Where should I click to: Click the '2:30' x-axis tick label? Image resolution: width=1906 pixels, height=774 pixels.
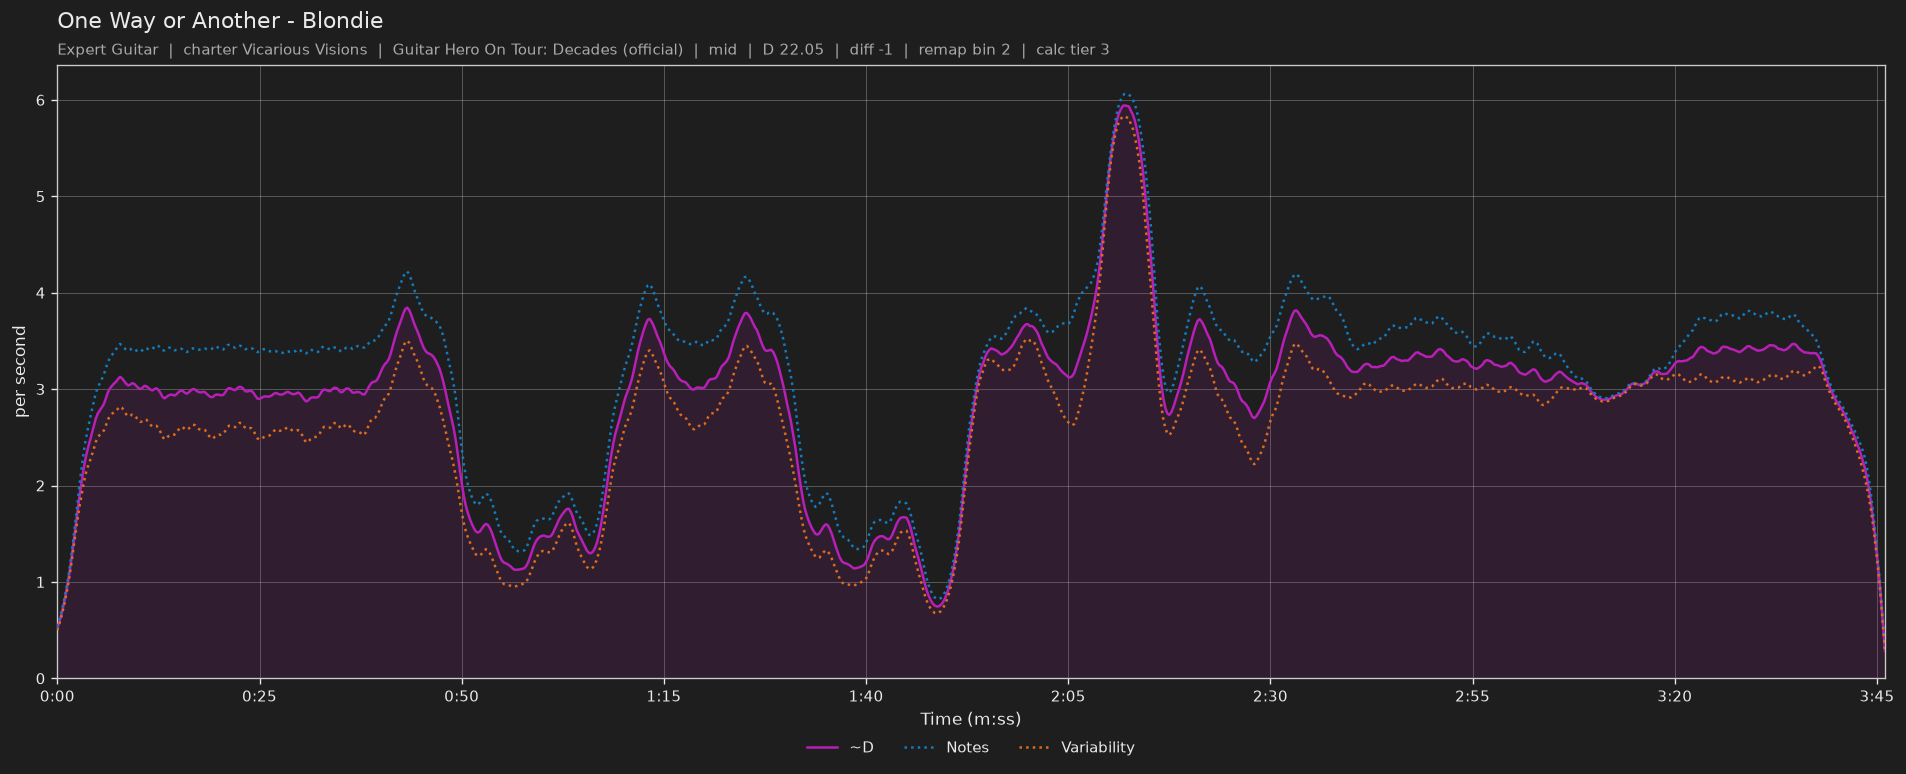(1270, 696)
